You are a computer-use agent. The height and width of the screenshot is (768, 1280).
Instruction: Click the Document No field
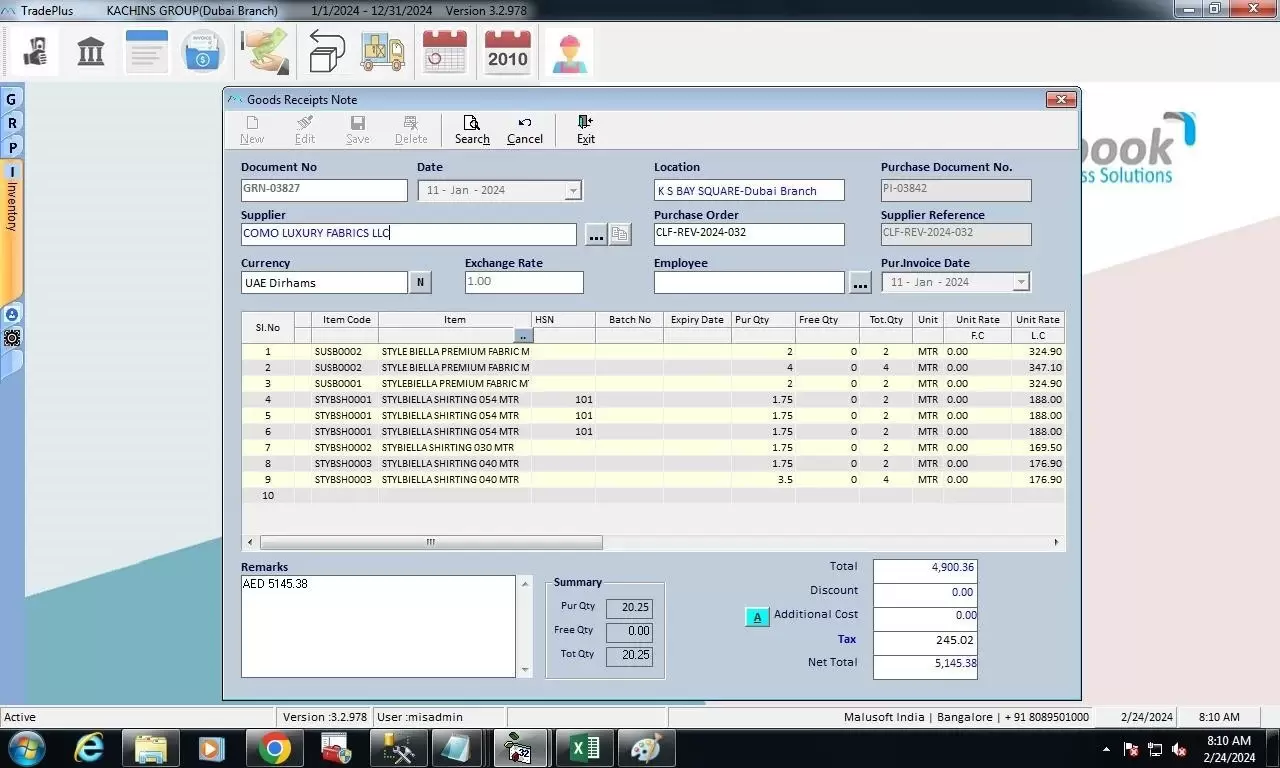click(324, 190)
